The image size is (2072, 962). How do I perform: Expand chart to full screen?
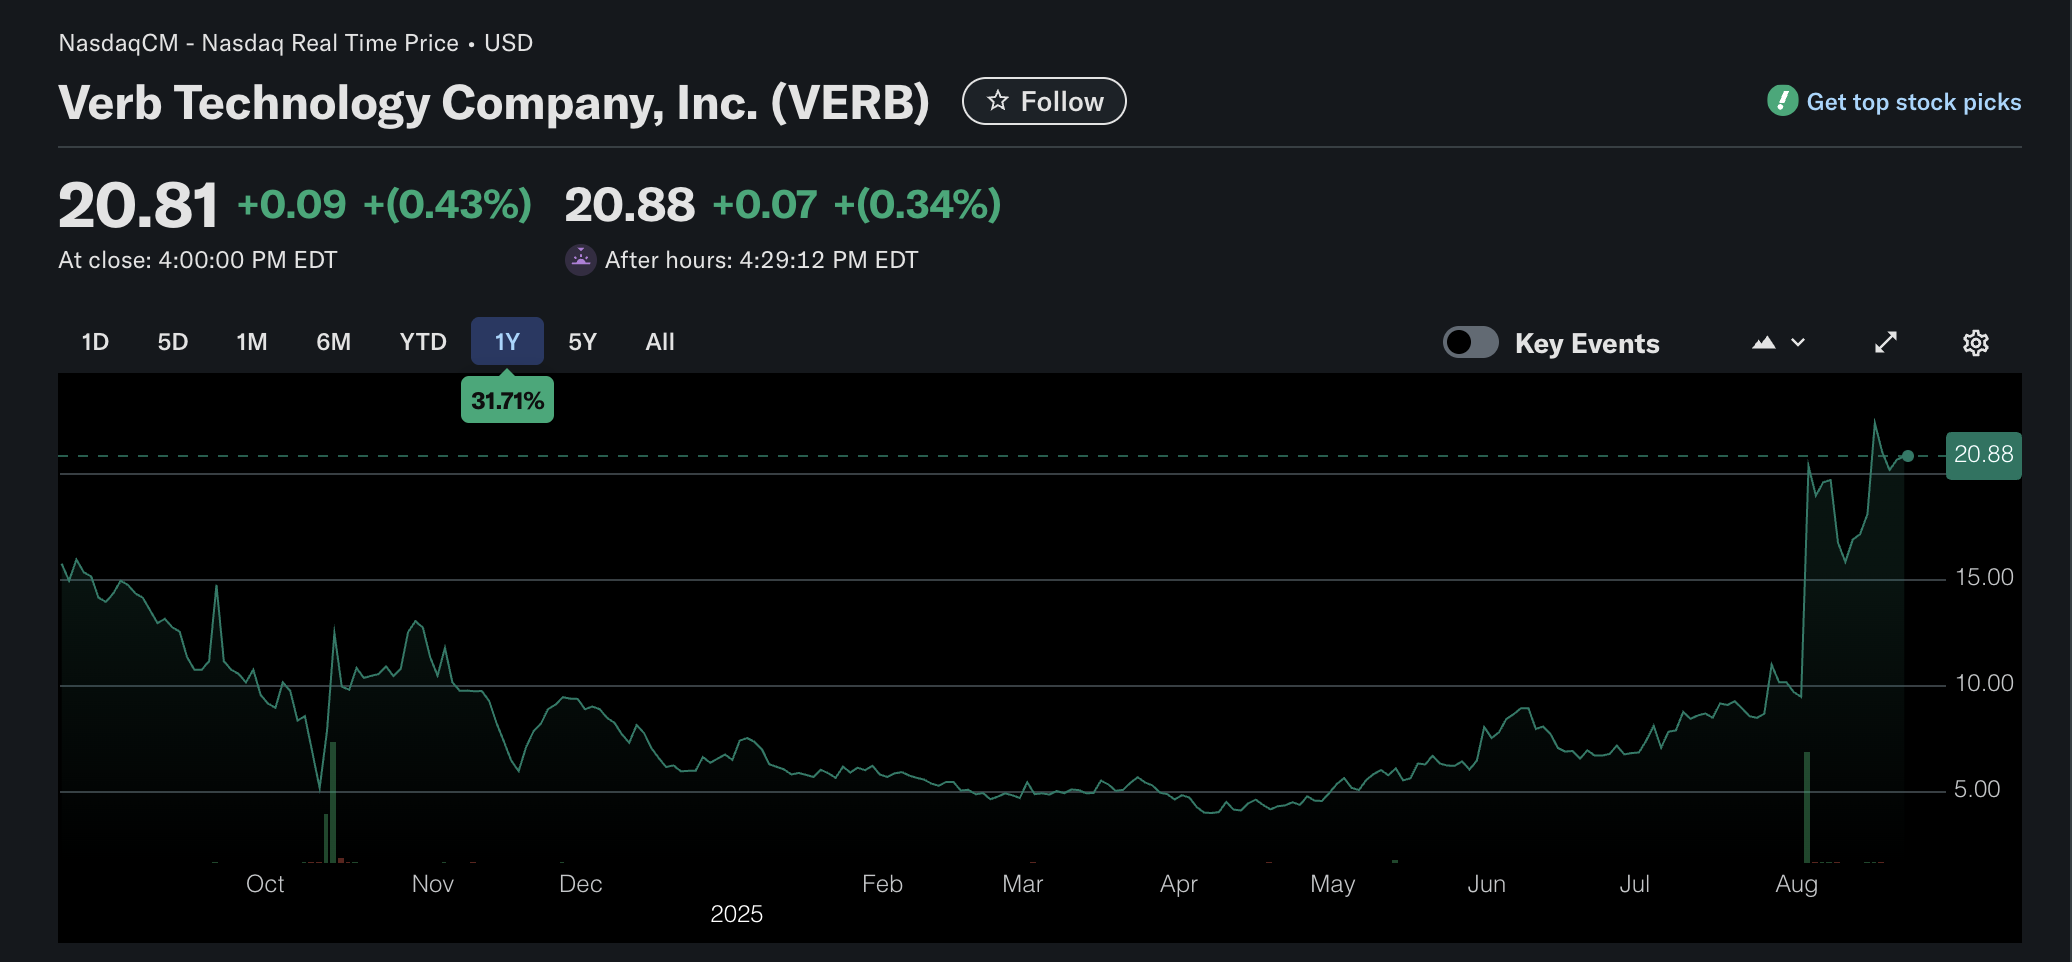pos(1885,343)
